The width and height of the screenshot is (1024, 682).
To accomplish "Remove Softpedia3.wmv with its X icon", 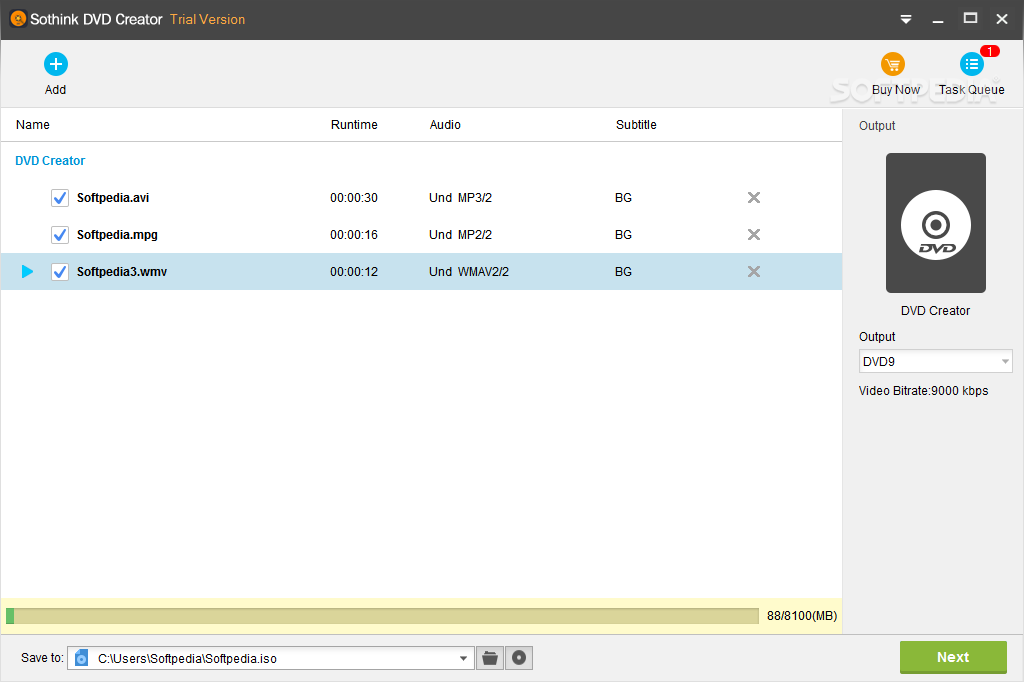I will (x=754, y=271).
